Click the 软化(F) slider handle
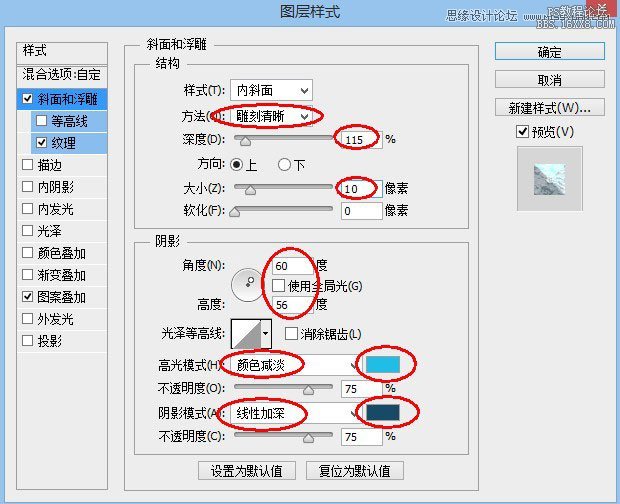Screen dimensions: 620x504 [234, 212]
